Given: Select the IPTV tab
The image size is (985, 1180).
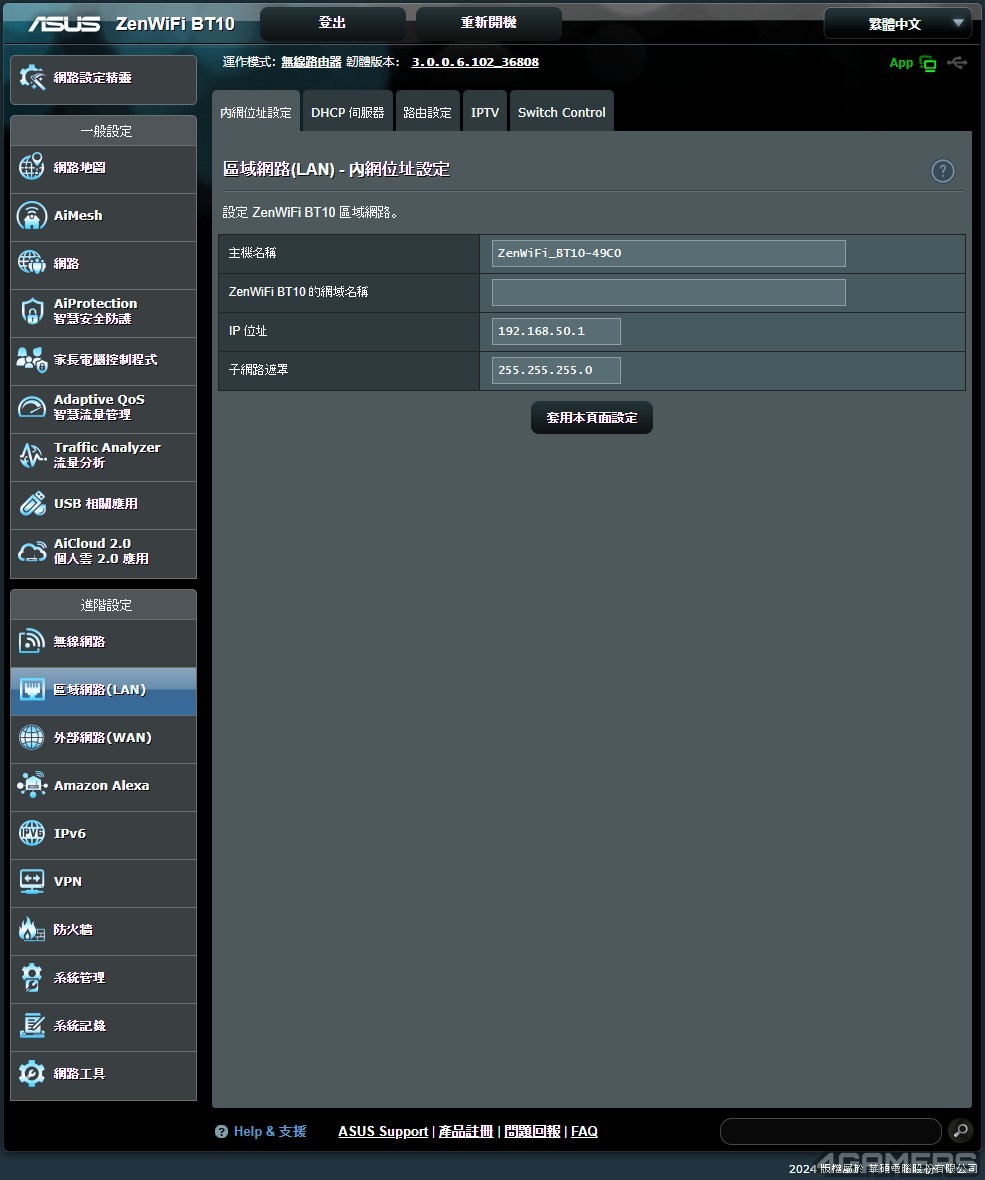Looking at the screenshot, I should click(485, 111).
